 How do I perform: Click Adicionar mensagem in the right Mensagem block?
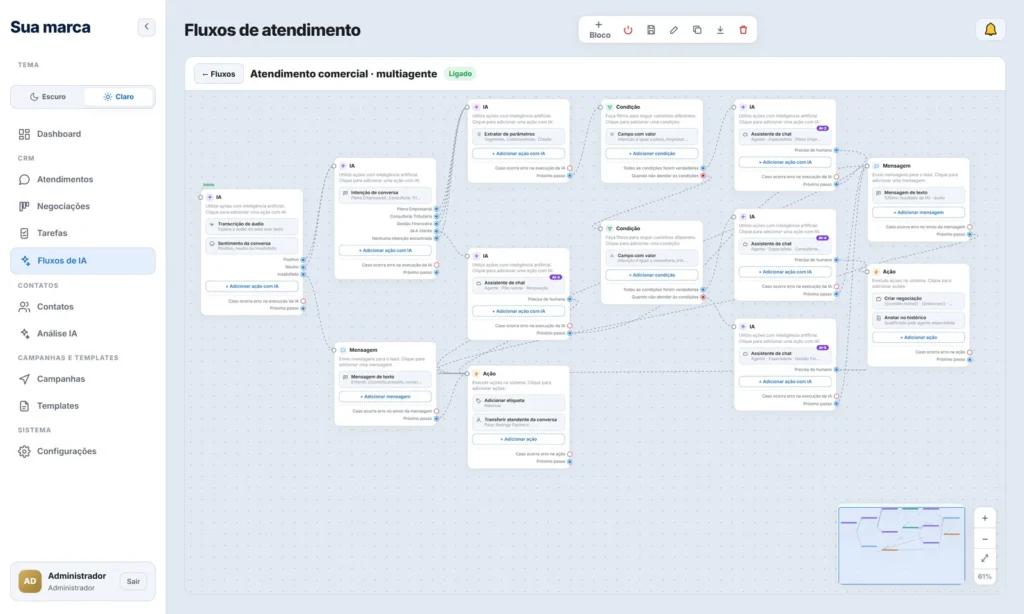pyautogui.click(x=918, y=212)
